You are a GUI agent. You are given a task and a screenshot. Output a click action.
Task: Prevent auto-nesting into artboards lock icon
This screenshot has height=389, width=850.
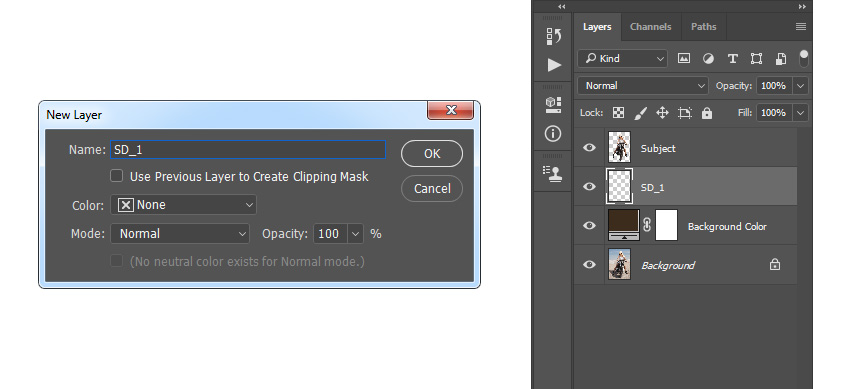coord(685,113)
